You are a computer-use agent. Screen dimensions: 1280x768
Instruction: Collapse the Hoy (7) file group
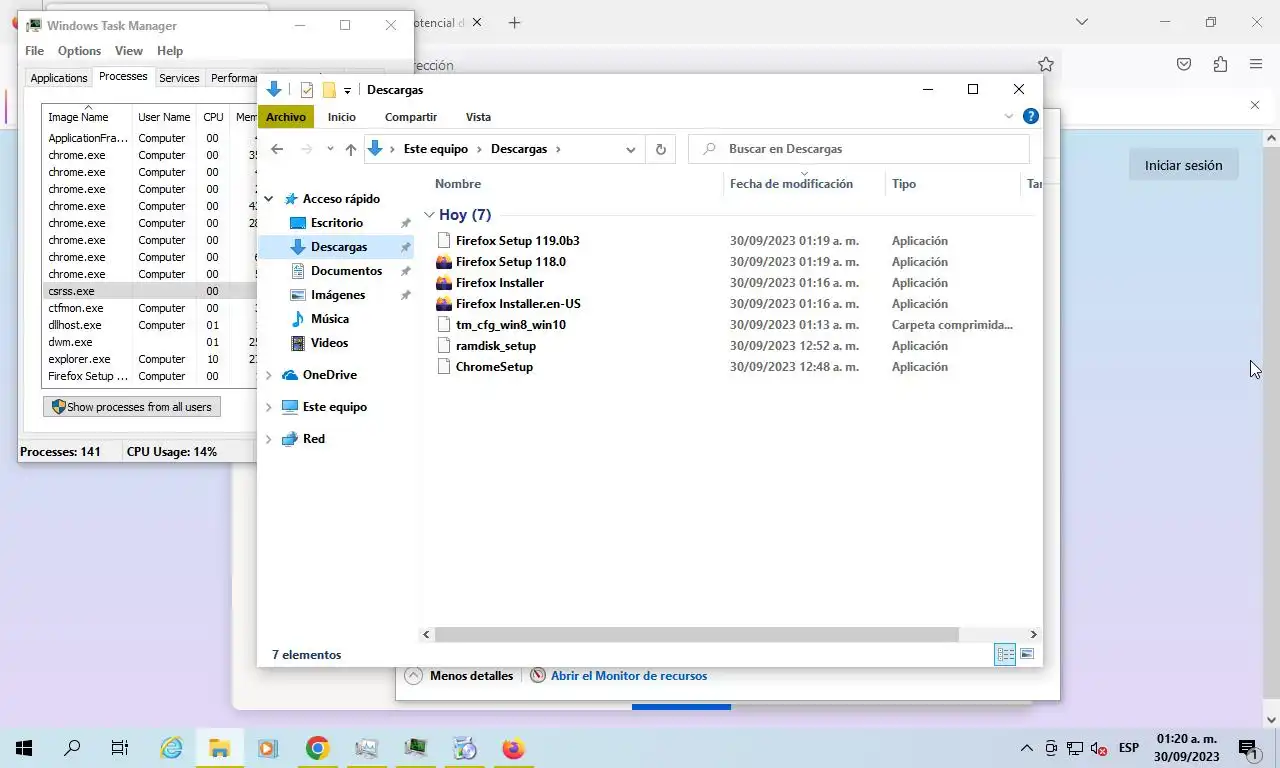coord(429,215)
